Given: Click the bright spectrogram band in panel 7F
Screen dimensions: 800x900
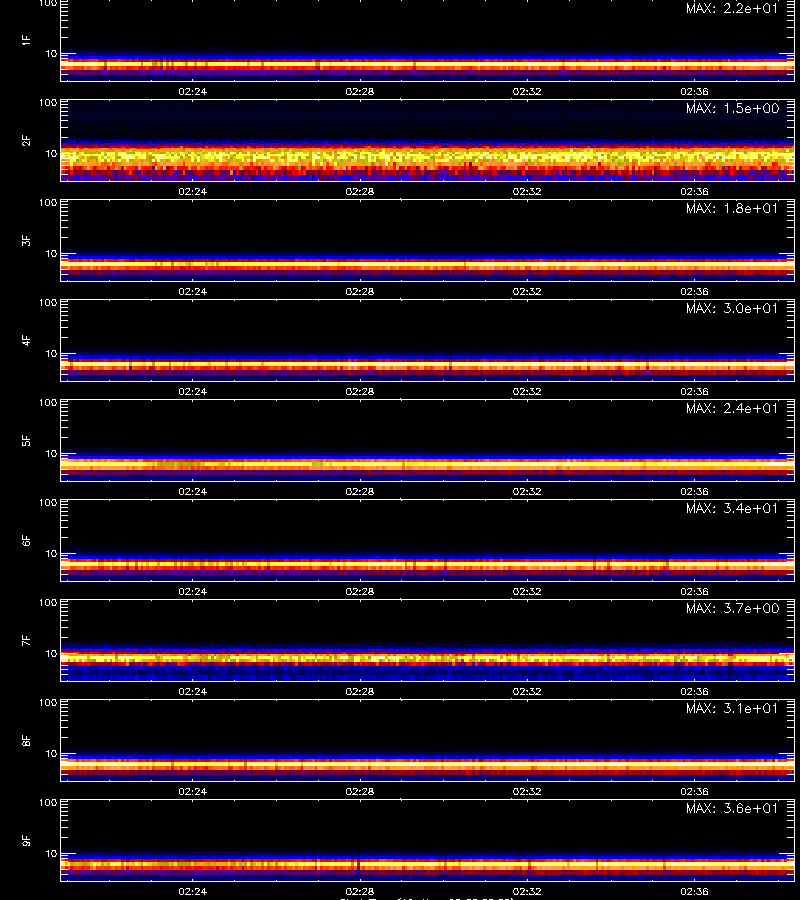Looking at the screenshot, I should pos(428,659).
